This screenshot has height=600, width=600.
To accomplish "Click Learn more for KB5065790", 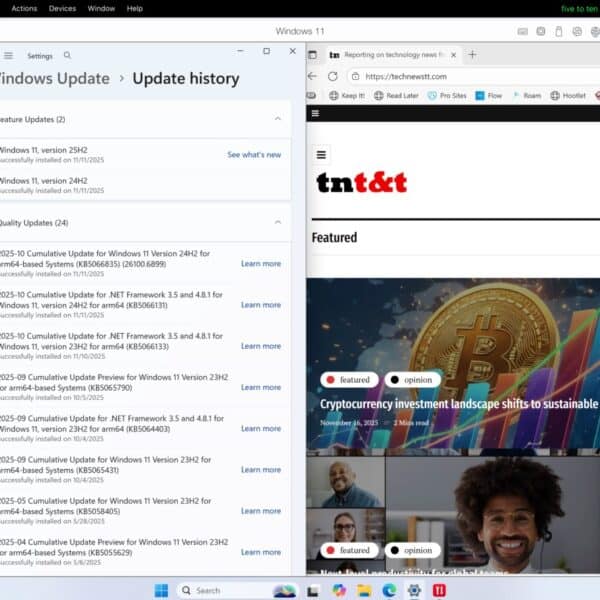I will tap(261, 387).
